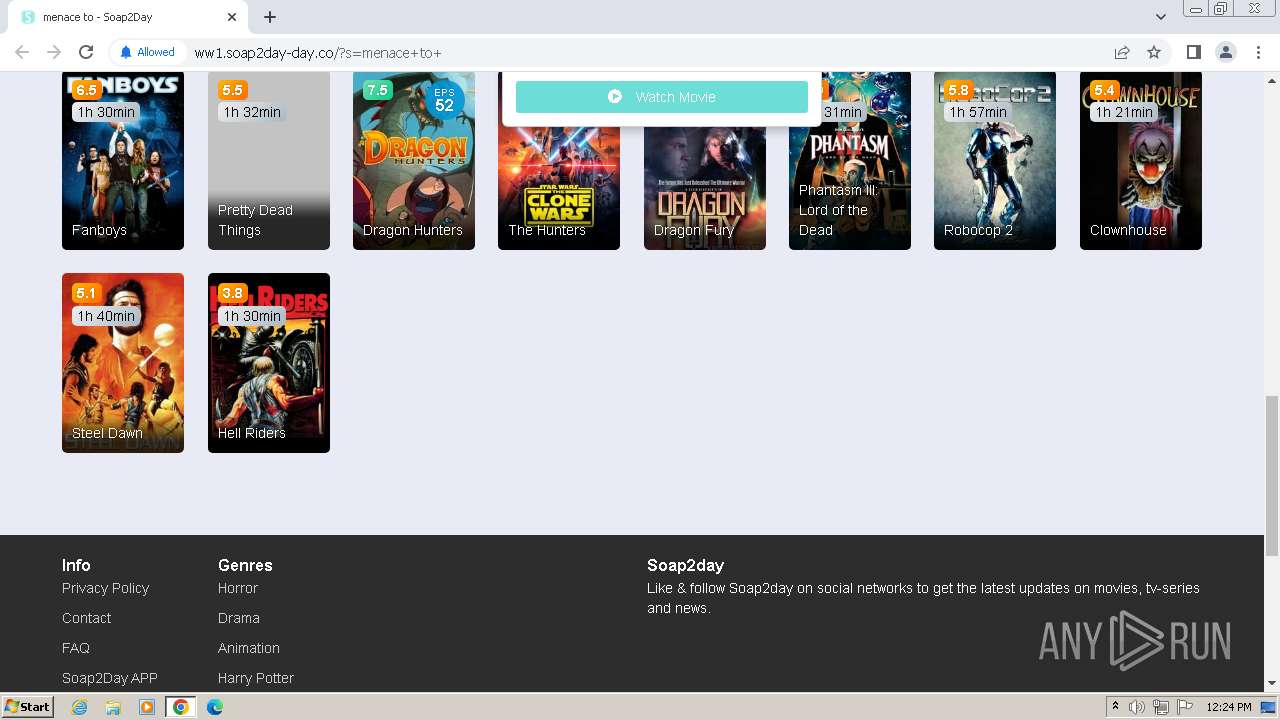The height and width of the screenshot is (720, 1280).
Task: Show hidden tray icons arrow
Action: coord(1115,707)
